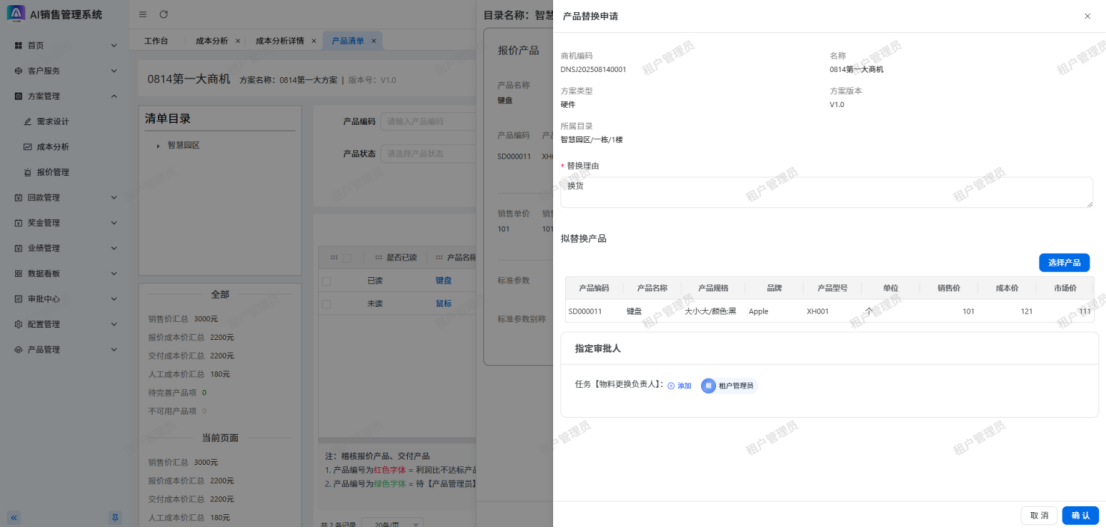Viewport: 1106px width, 528px height.
Task: Check the checkbox on the 键盘 row
Action: coord(326,281)
